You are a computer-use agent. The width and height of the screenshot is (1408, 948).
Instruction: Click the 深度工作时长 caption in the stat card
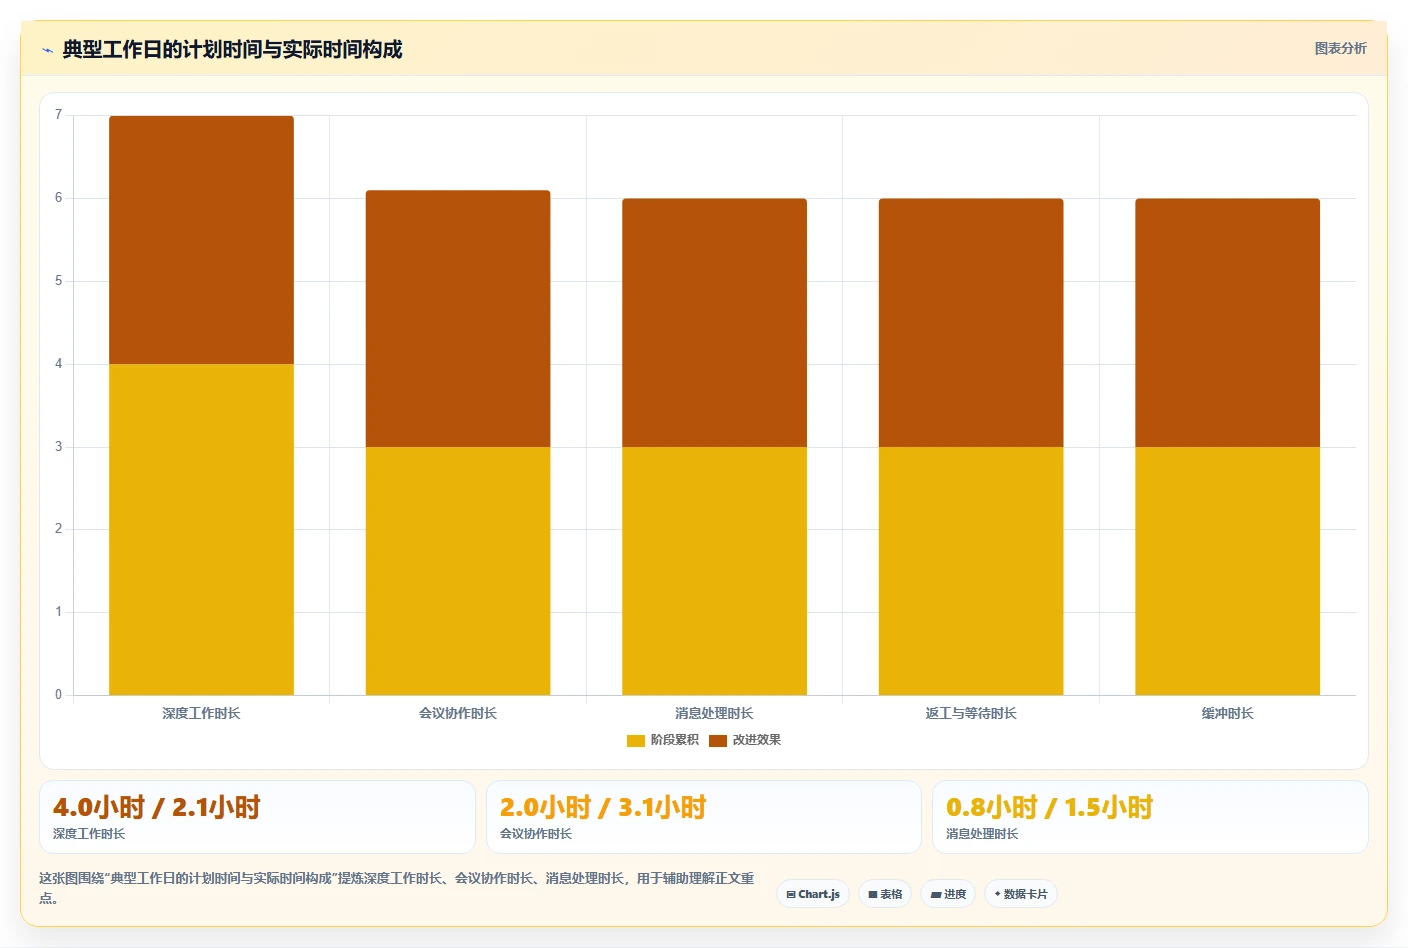pos(89,834)
